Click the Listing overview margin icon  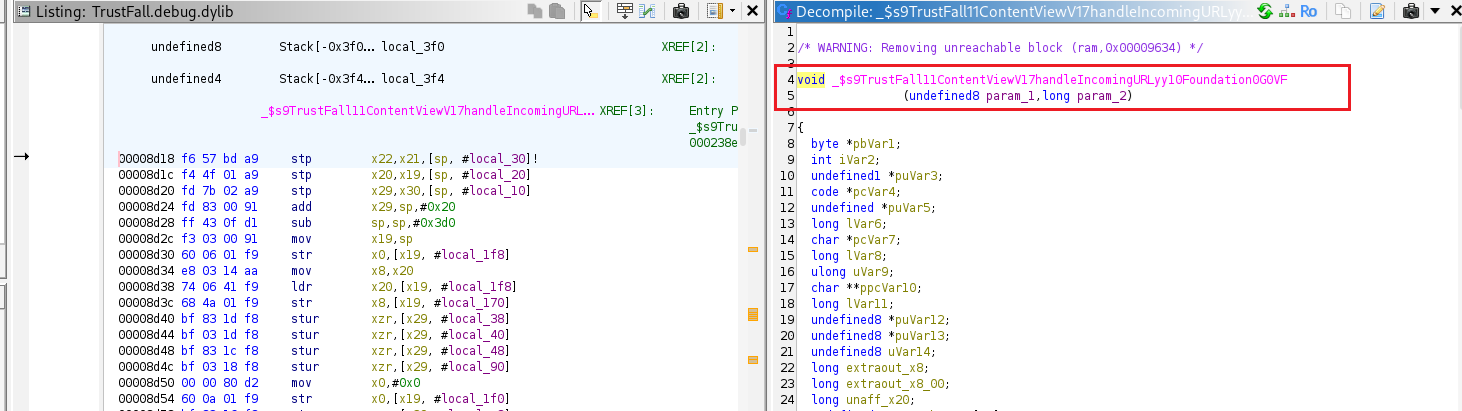click(714, 11)
